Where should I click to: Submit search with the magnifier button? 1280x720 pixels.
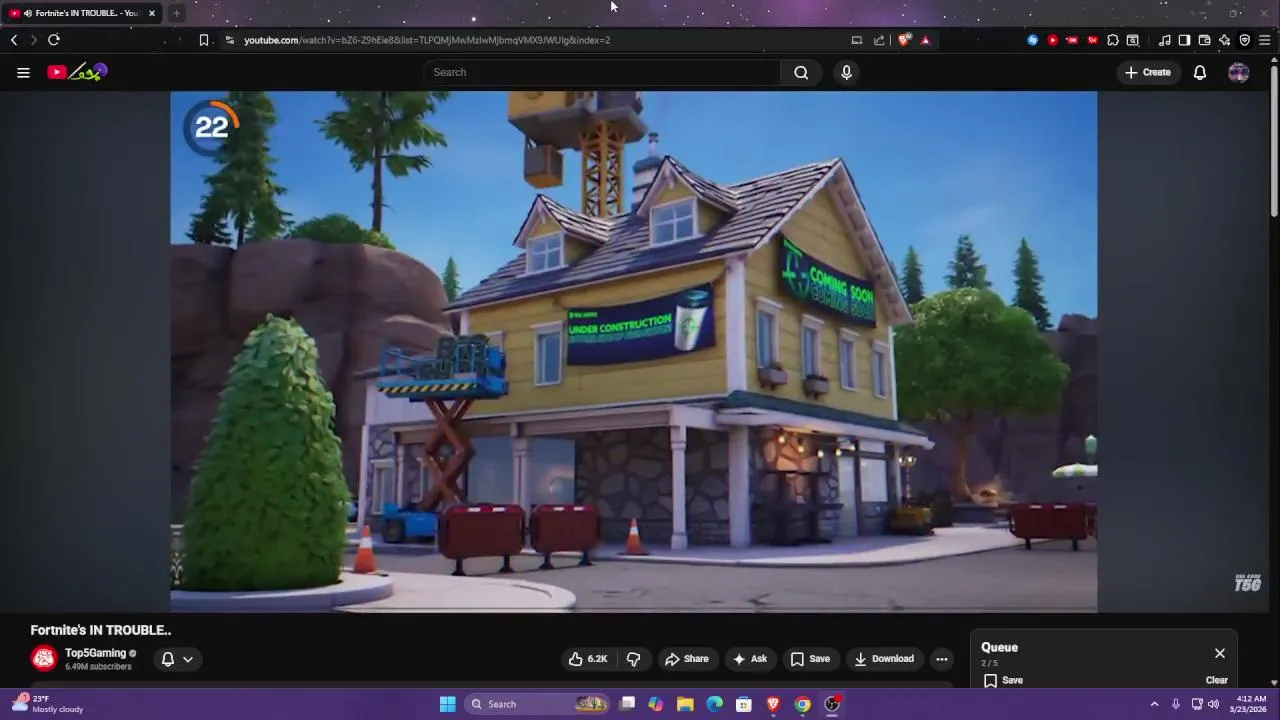click(x=801, y=72)
